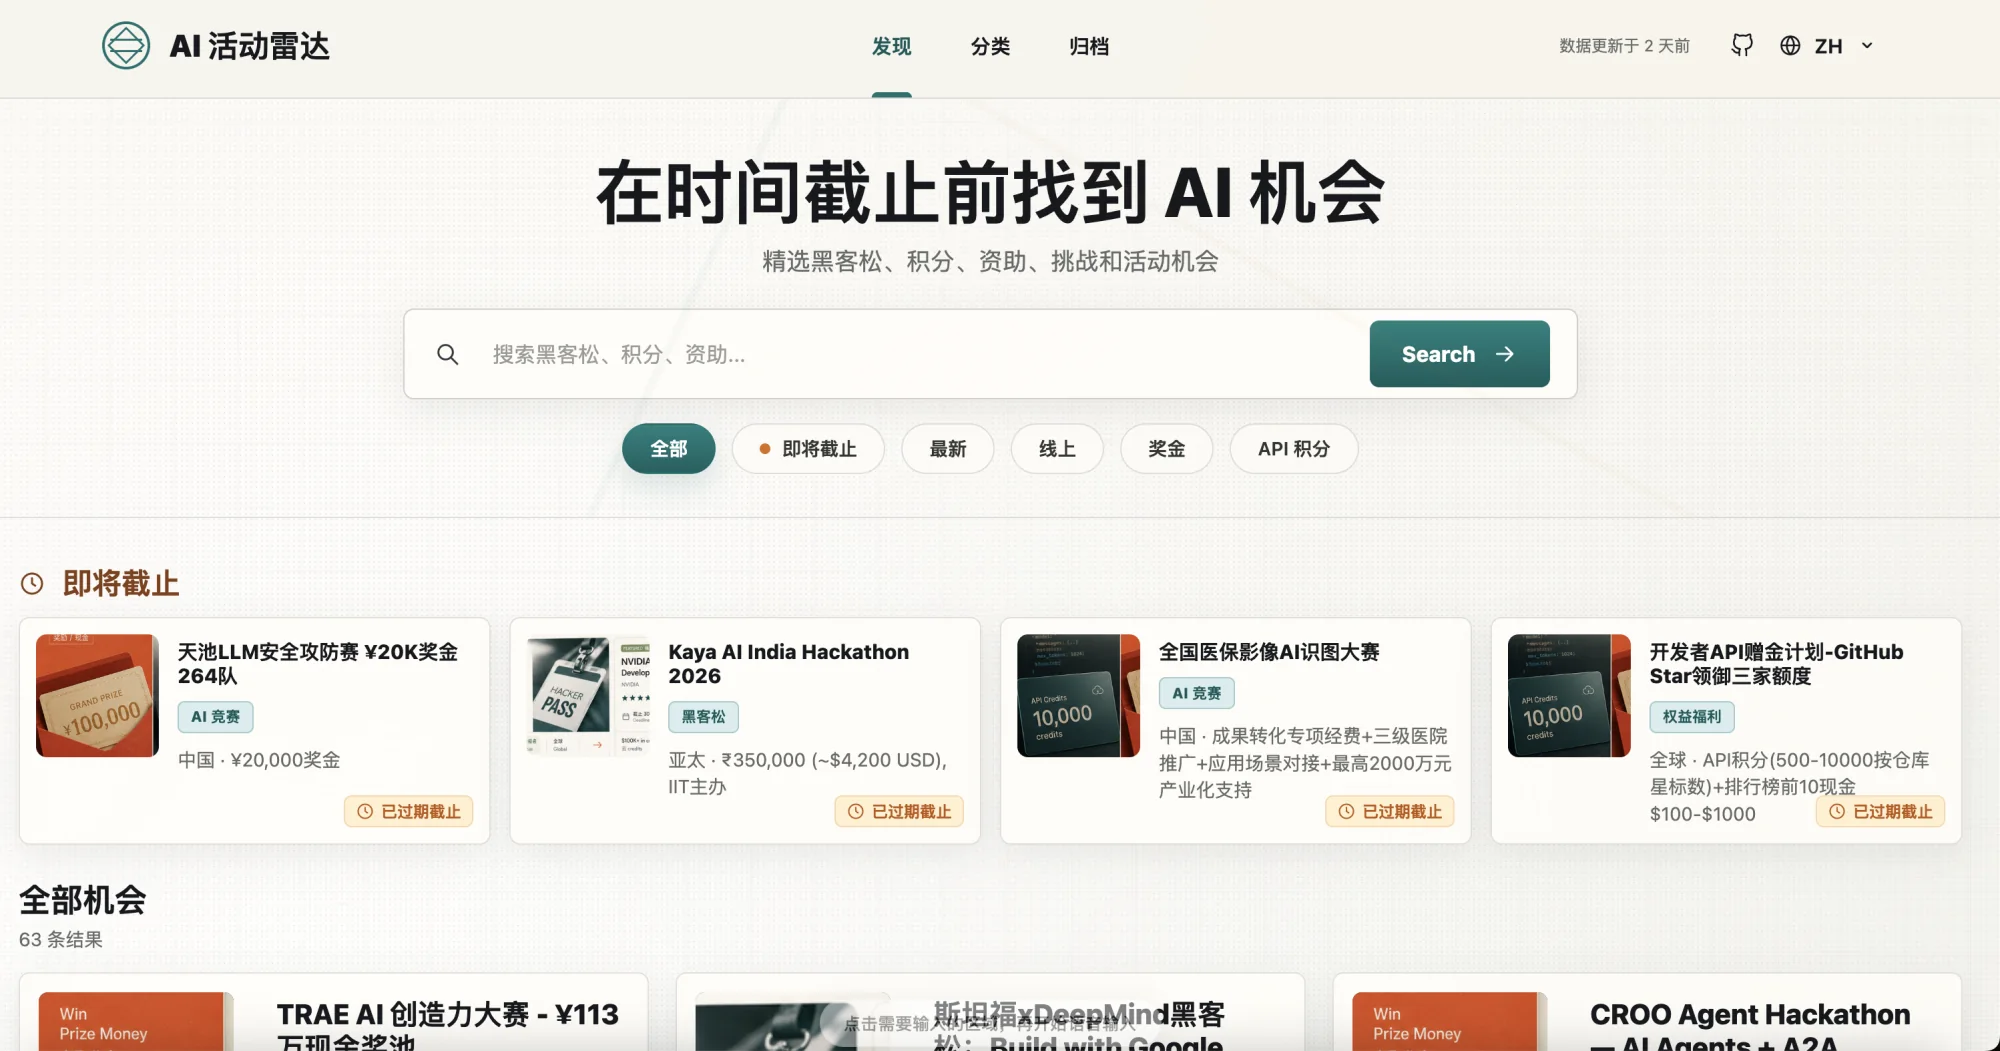Open 开发者API赠金计划-GitHub Star title

pyautogui.click(x=1776, y=664)
